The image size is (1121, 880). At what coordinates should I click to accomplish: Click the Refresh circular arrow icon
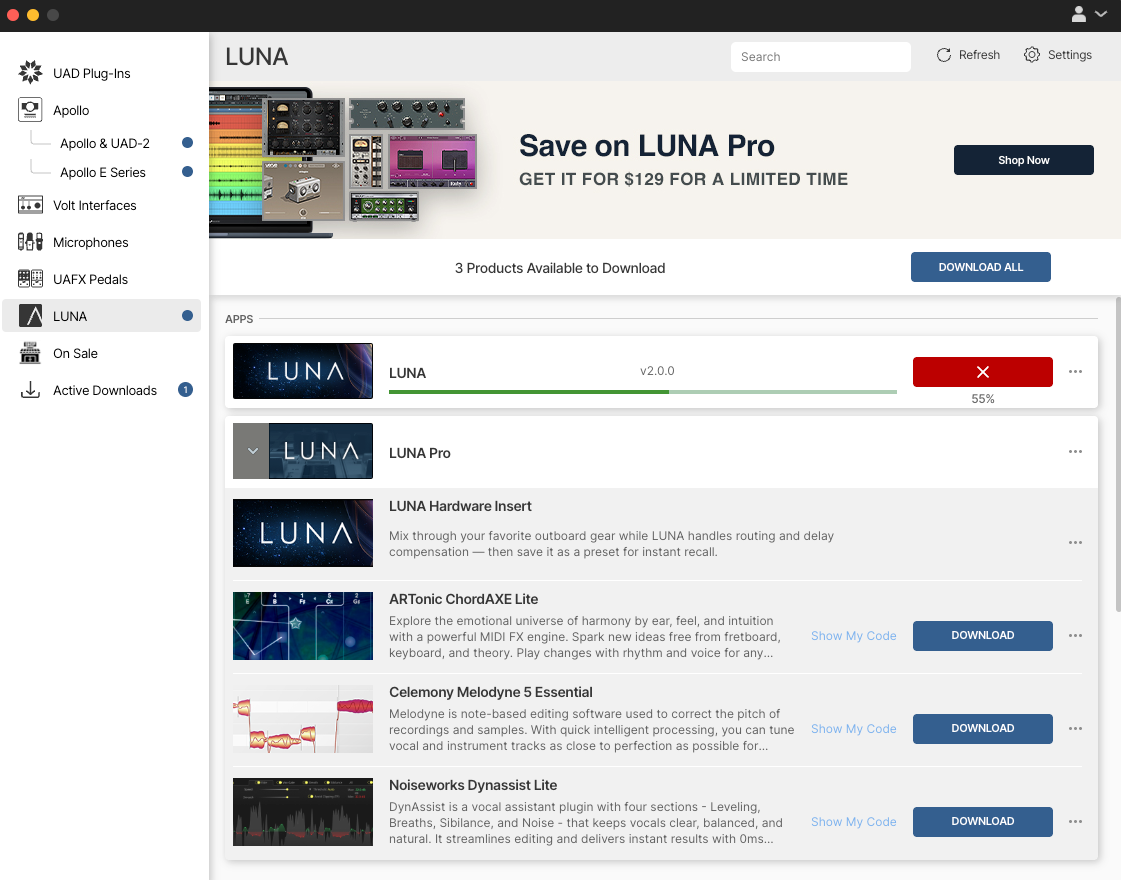(x=944, y=55)
